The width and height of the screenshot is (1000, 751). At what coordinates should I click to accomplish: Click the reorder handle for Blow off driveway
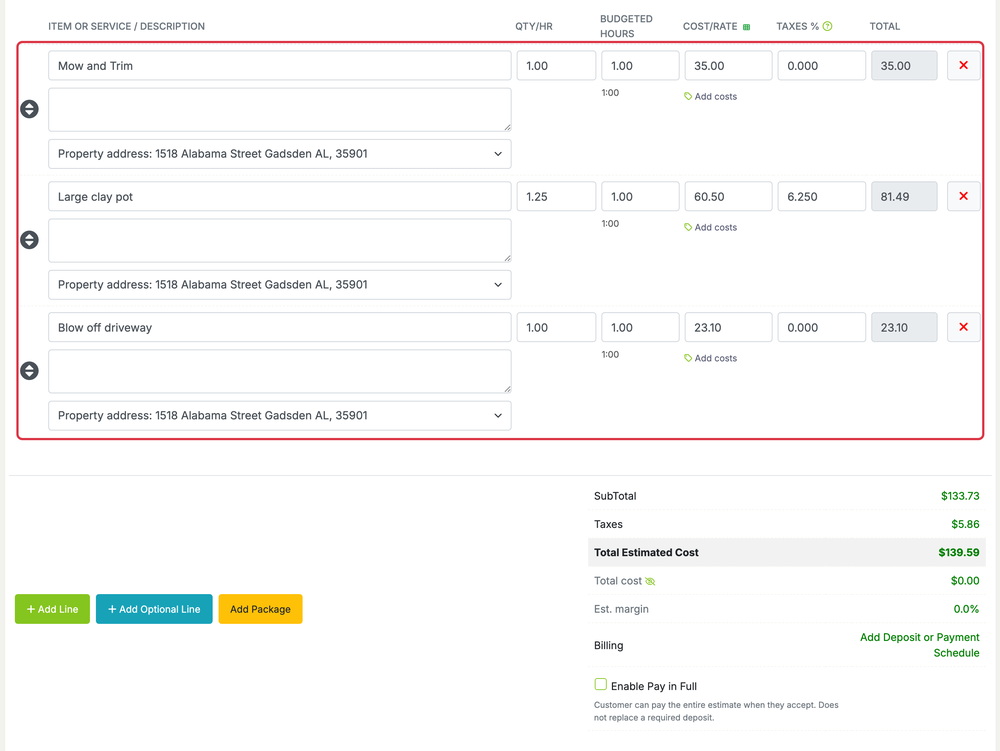pyautogui.click(x=29, y=370)
